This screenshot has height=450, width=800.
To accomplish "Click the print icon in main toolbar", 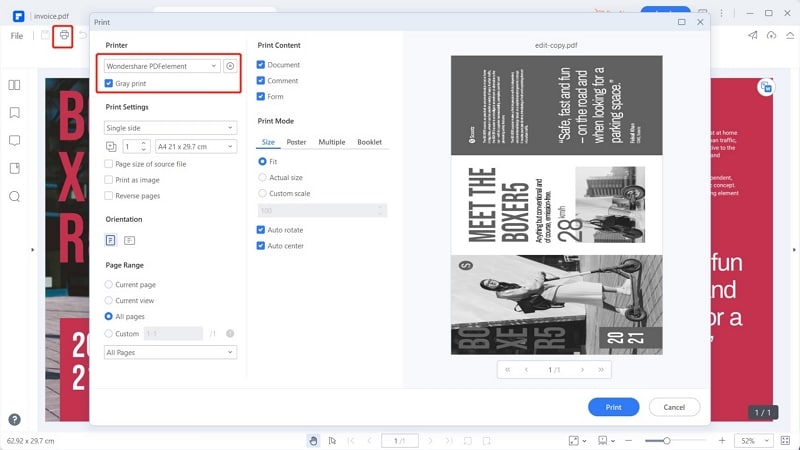I will (x=64, y=35).
